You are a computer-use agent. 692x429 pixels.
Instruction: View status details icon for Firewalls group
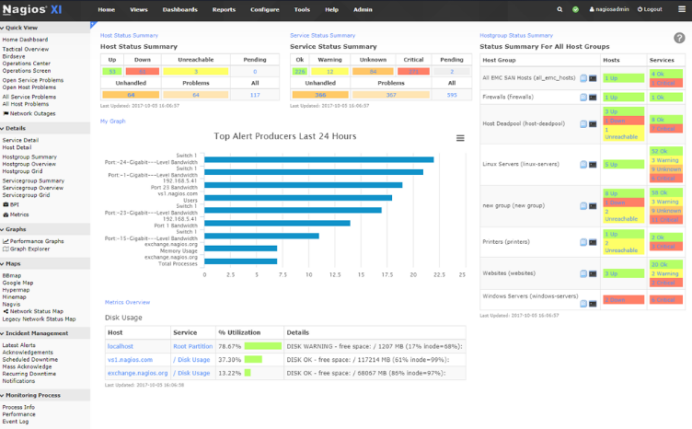583,97
